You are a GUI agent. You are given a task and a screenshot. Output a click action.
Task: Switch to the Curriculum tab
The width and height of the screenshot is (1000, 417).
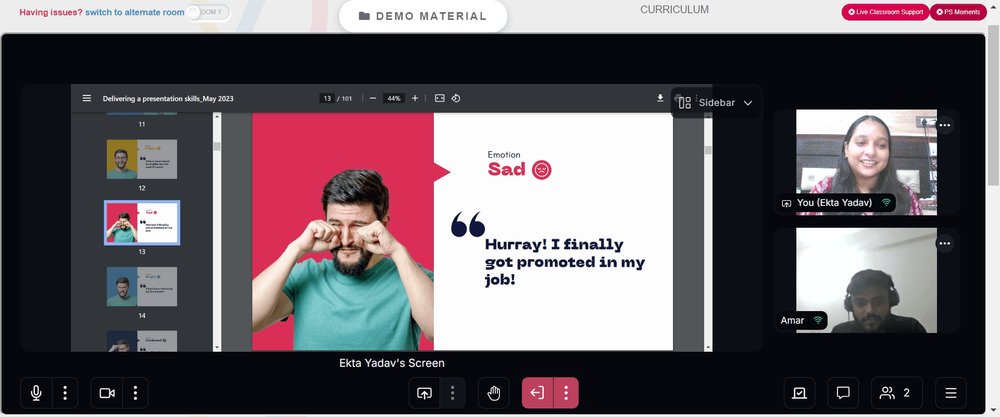(x=674, y=10)
